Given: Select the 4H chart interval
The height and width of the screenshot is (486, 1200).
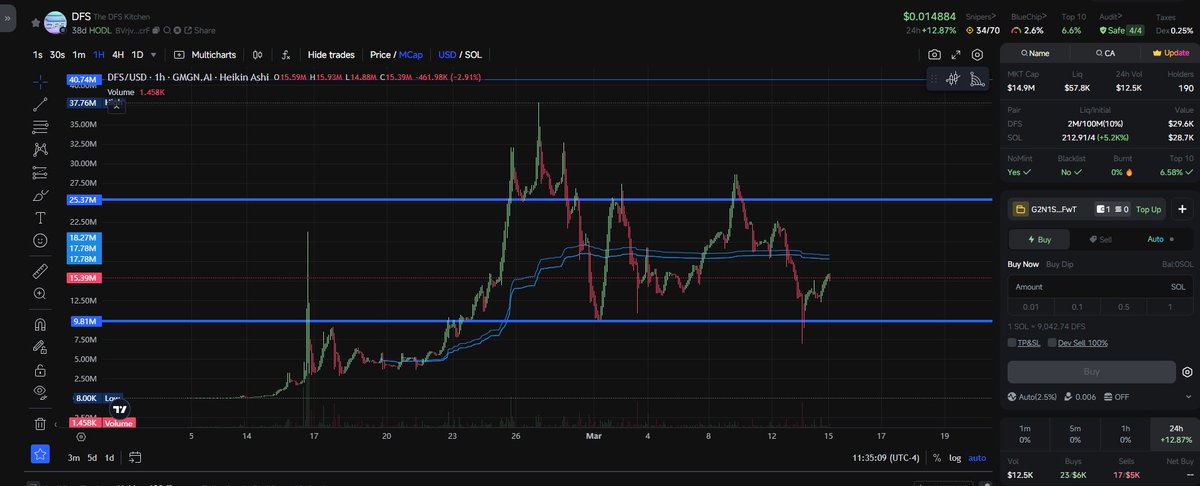Looking at the screenshot, I should click(x=118, y=55).
